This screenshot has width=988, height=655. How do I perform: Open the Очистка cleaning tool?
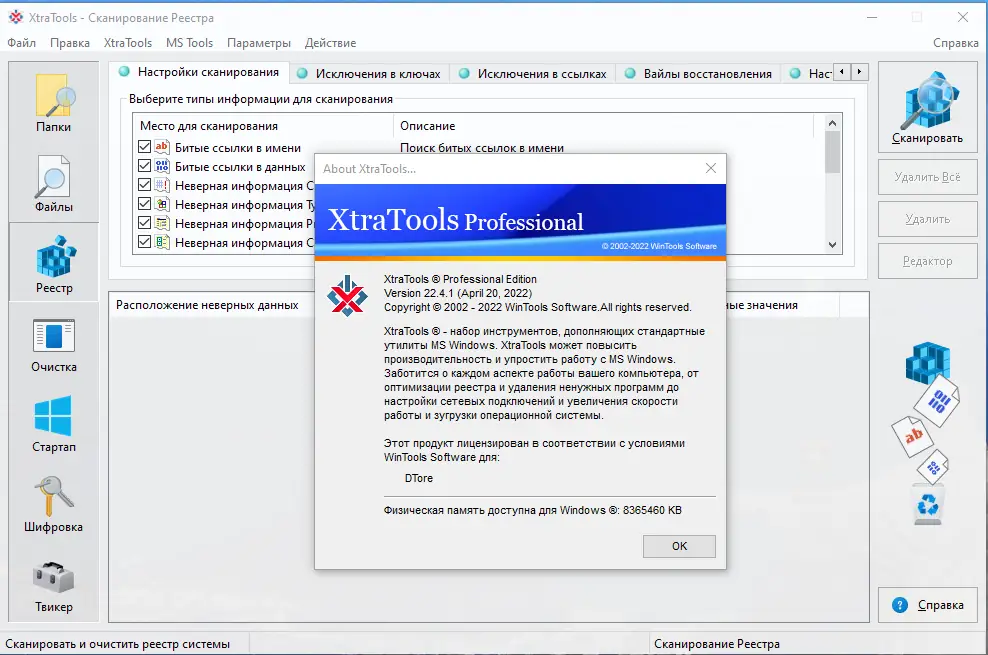[52, 344]
